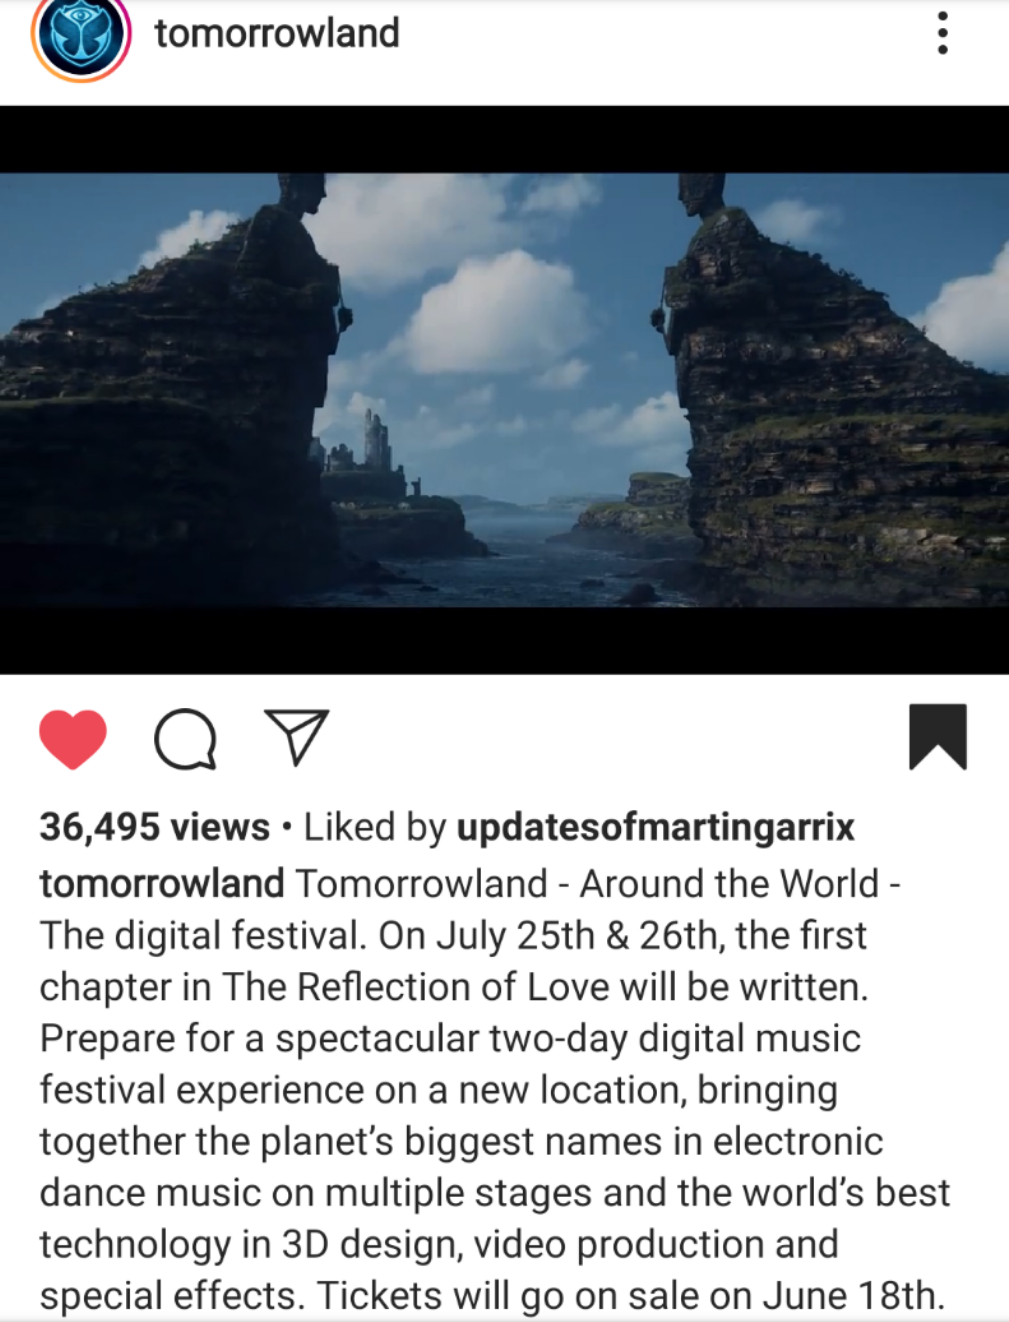Tap tomorrowland username in caption

point(162,884)
